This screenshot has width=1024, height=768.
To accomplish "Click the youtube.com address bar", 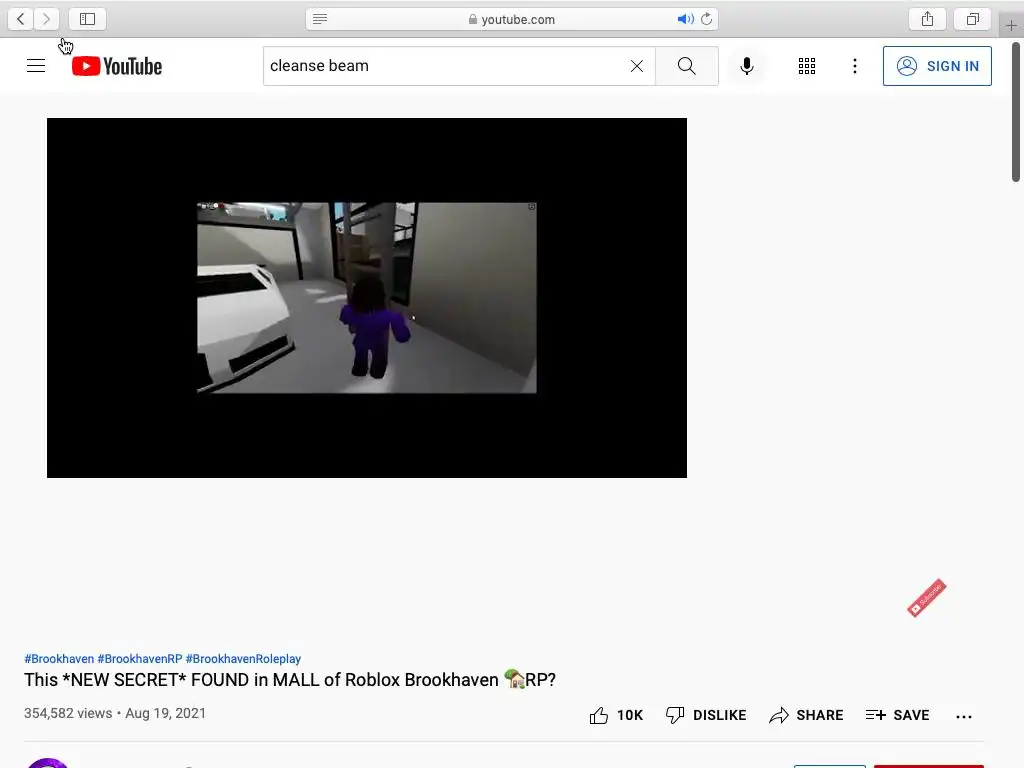I will (512, 19).
